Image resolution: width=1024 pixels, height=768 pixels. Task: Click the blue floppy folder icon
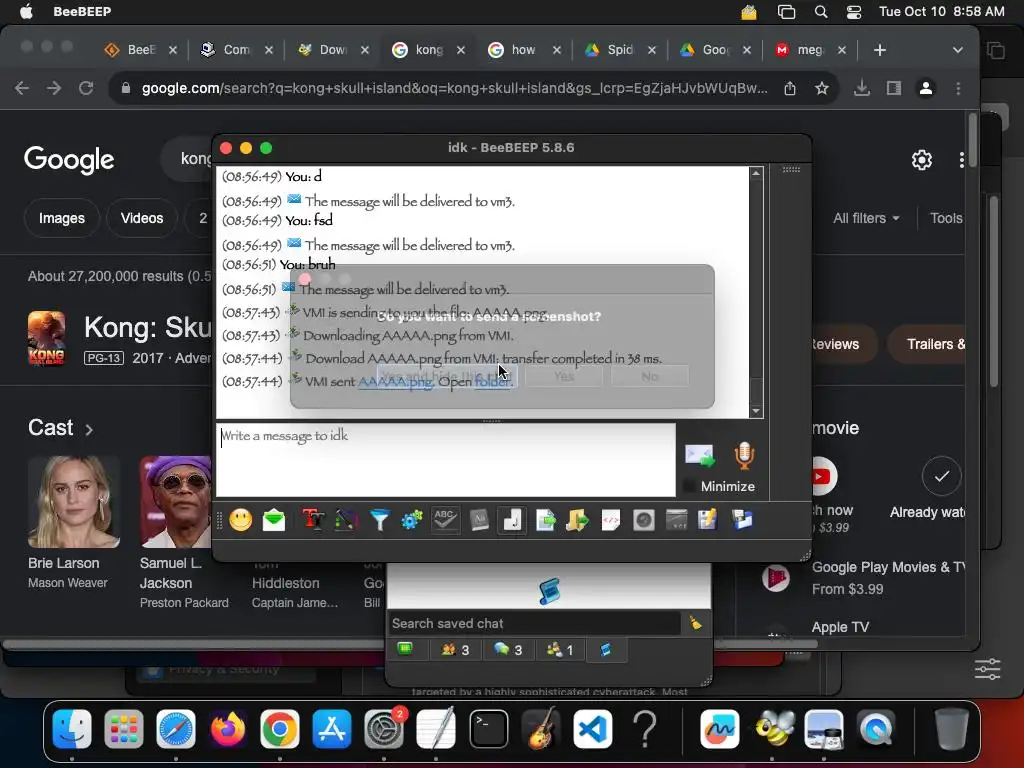point(742,520)
